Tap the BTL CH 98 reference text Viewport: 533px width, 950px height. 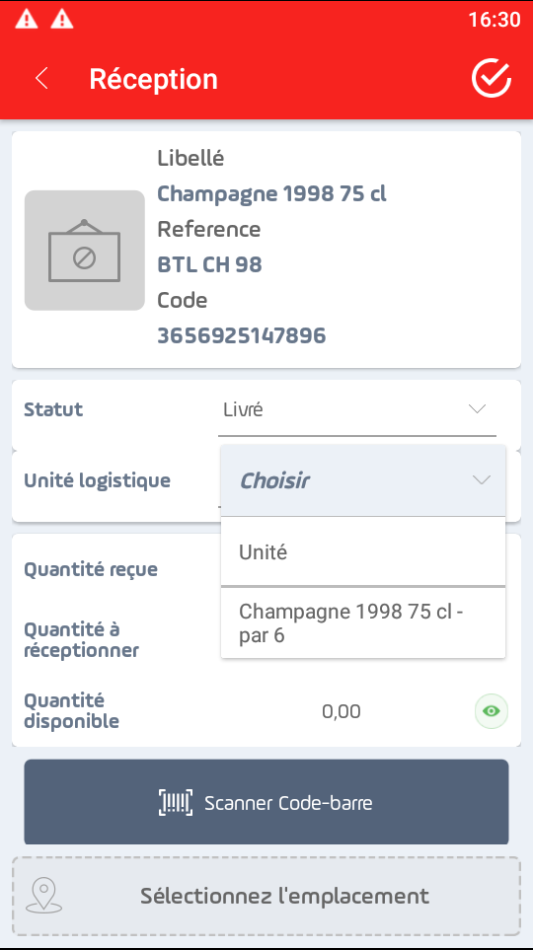pos(210,264)
